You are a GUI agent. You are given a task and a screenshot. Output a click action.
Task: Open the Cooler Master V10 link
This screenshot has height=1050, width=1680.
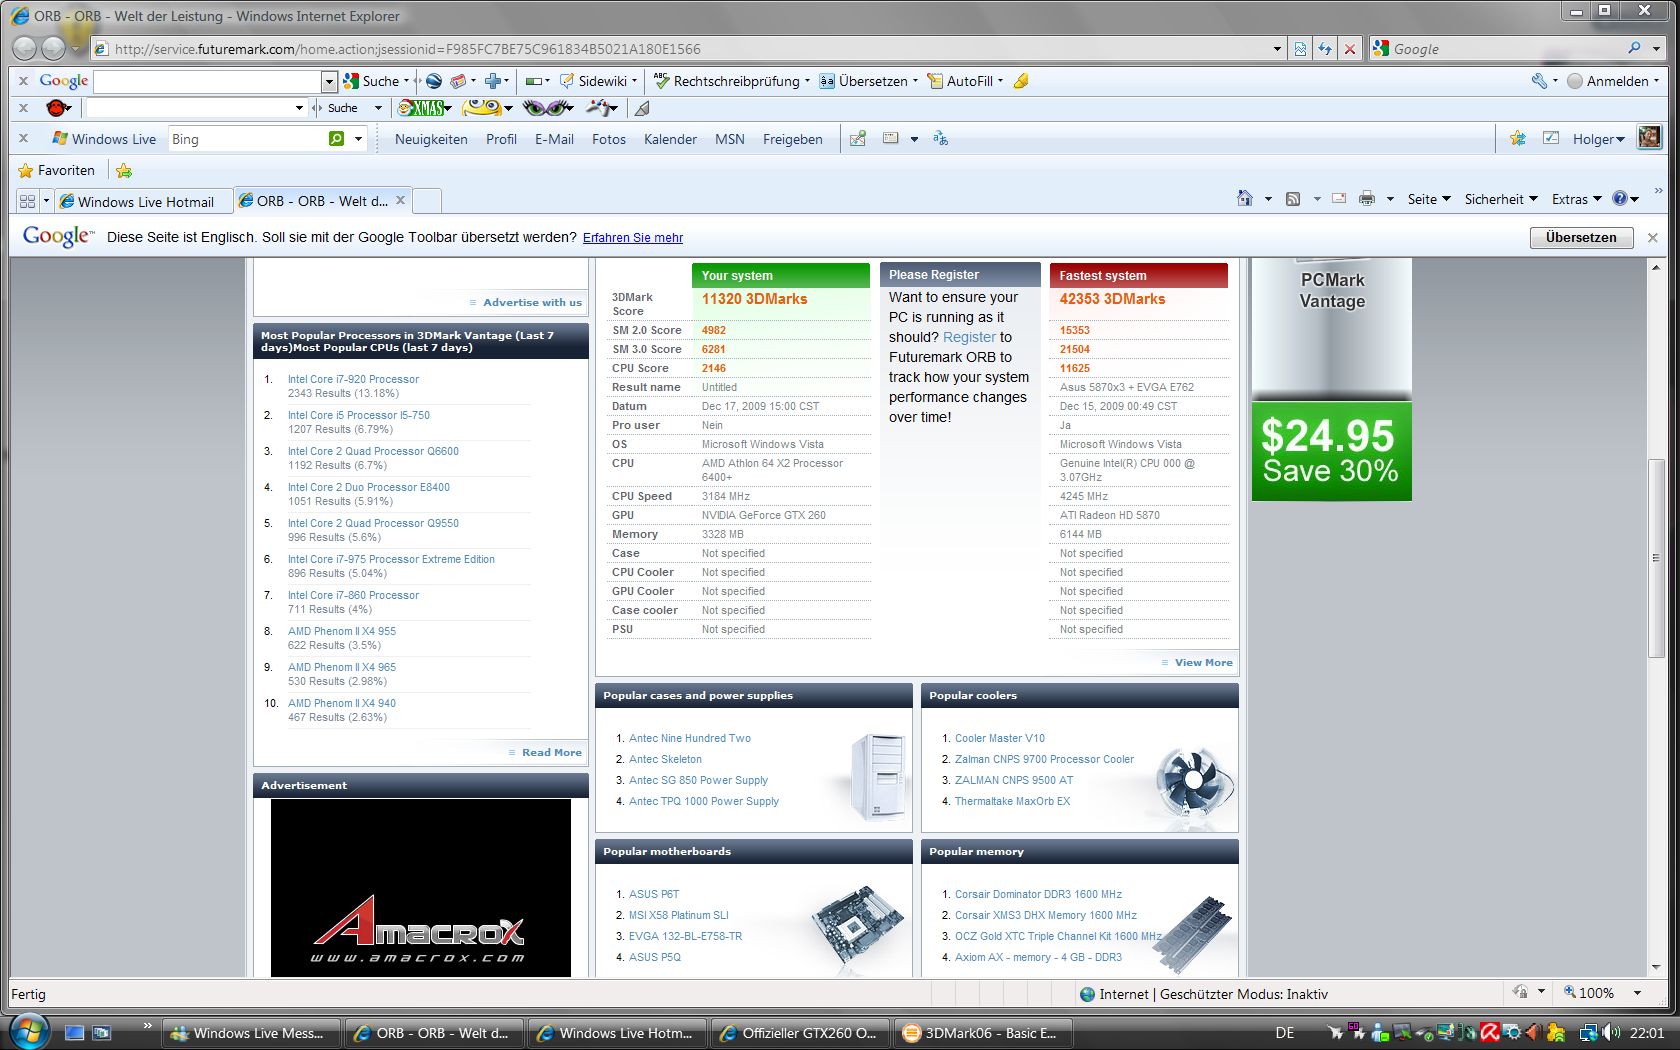(999, 738)
